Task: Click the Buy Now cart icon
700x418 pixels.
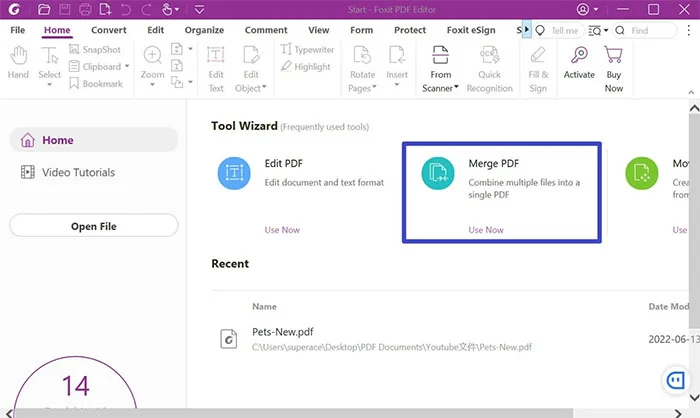Action: tap(614, 55)
